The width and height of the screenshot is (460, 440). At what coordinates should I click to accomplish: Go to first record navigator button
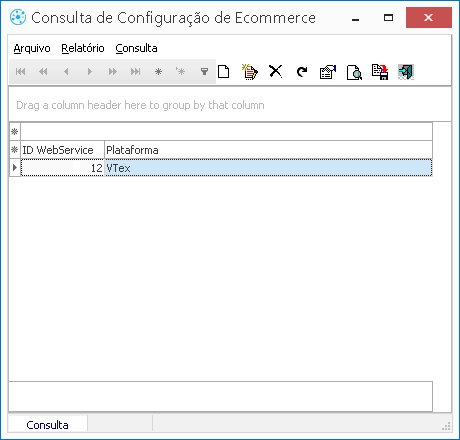coord(20,71)
